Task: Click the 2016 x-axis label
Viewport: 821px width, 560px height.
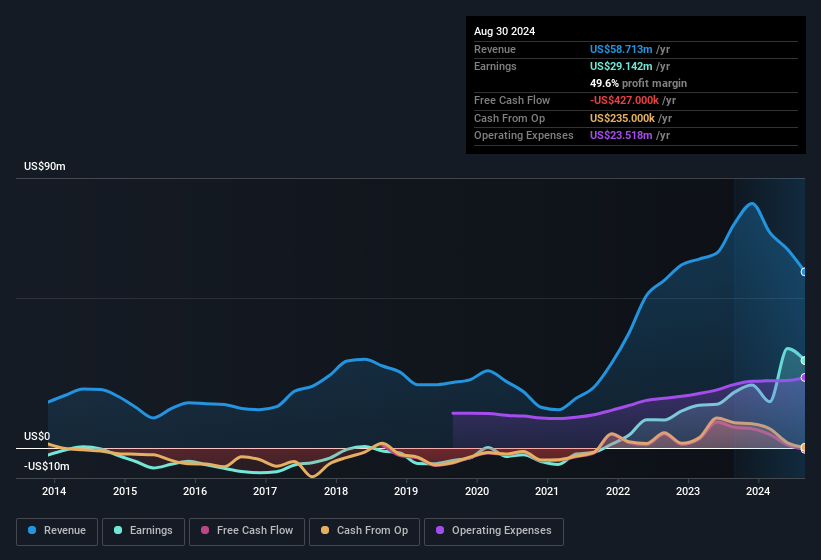Action: coord(195,491)
